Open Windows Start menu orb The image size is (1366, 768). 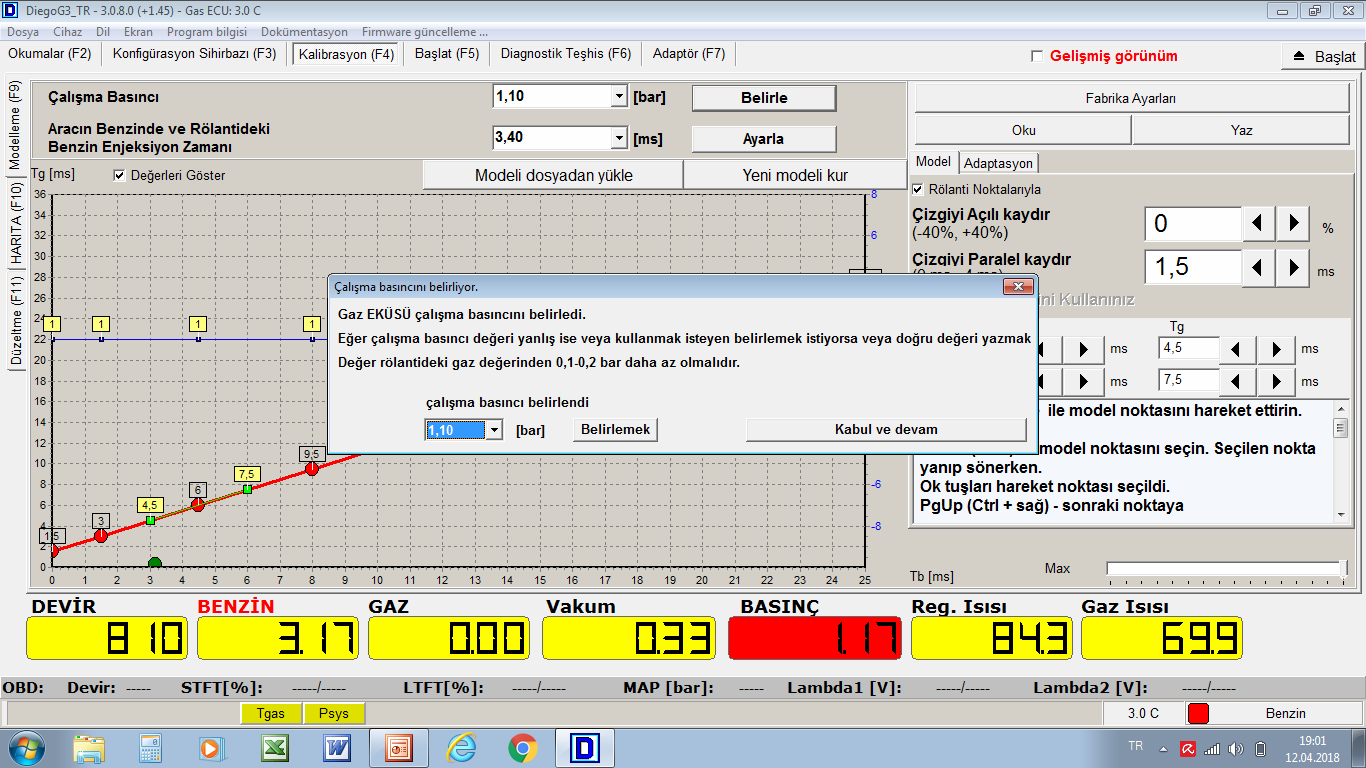(x=25, y=747)
